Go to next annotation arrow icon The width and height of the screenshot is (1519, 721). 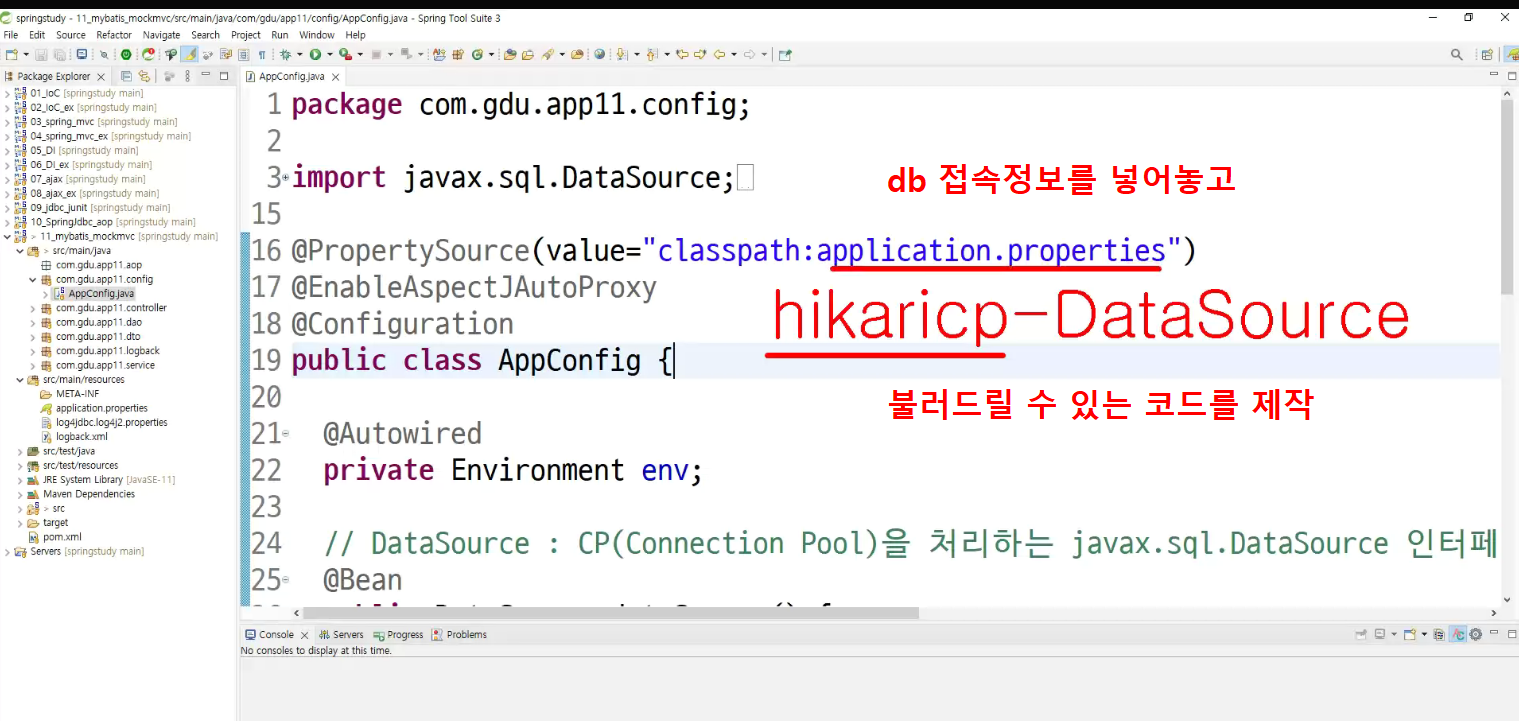[x=621, y=54]
